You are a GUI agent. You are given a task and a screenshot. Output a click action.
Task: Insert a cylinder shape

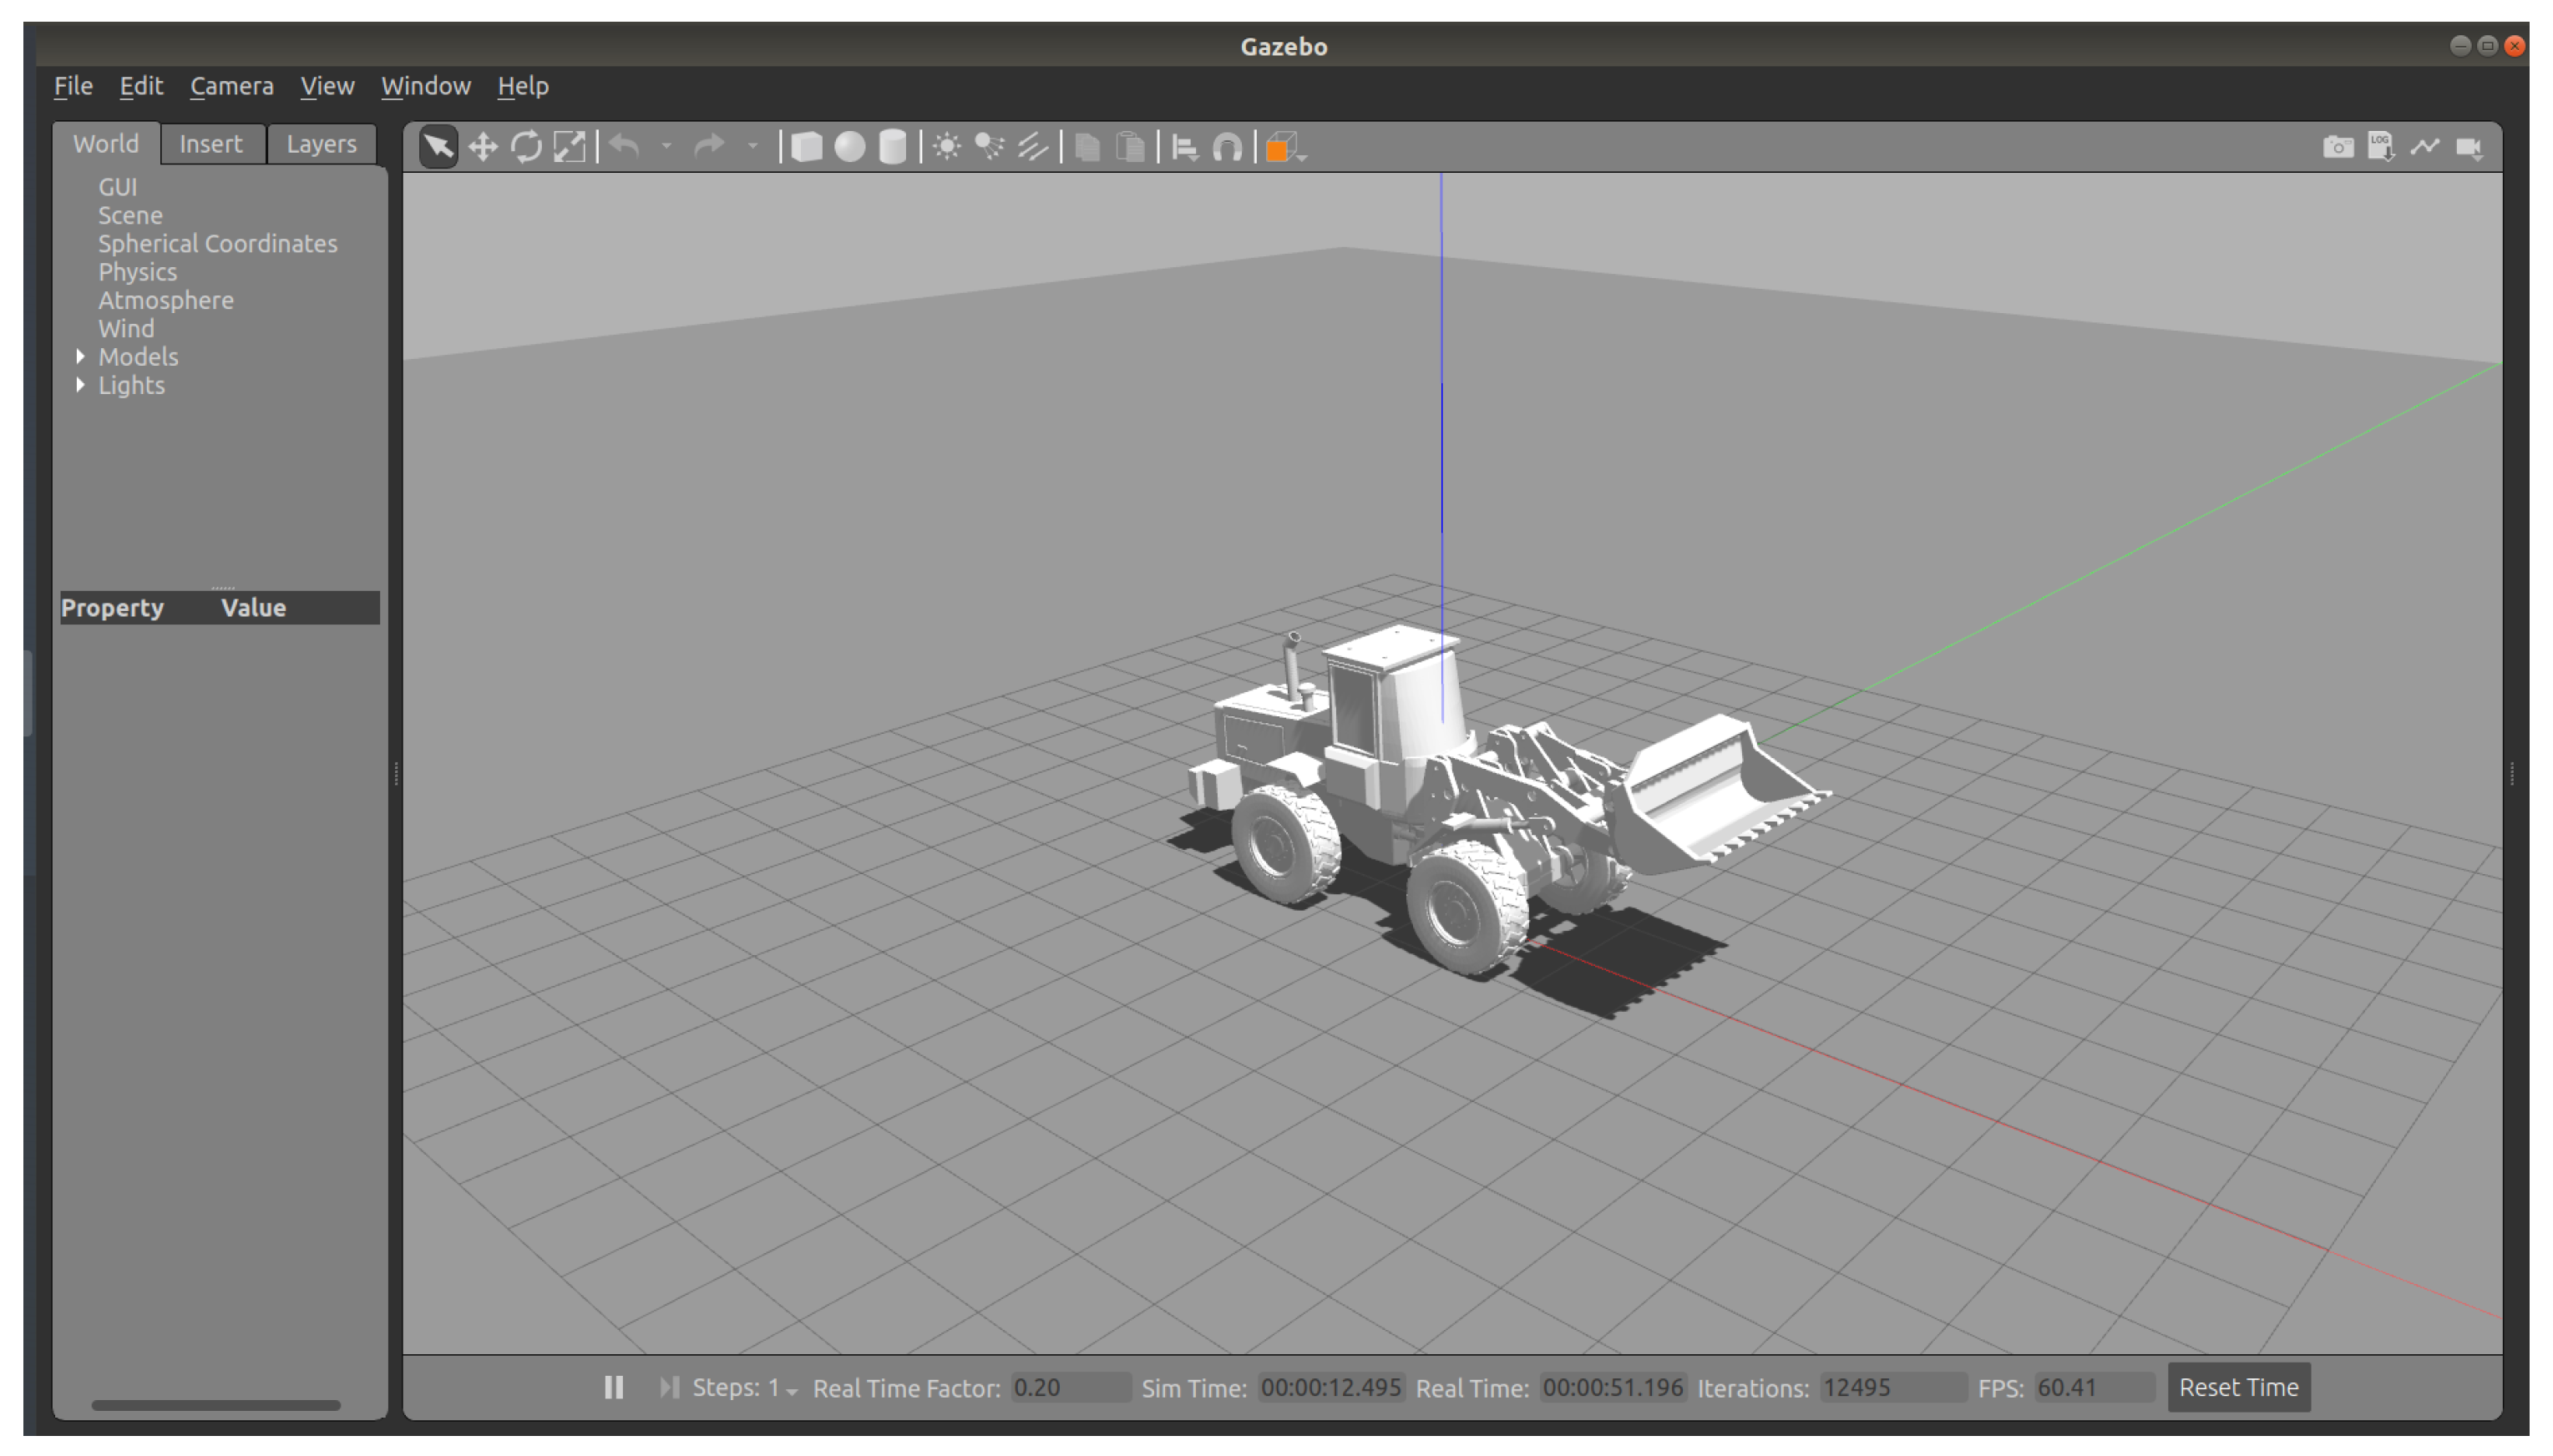[x=892, y=148]
